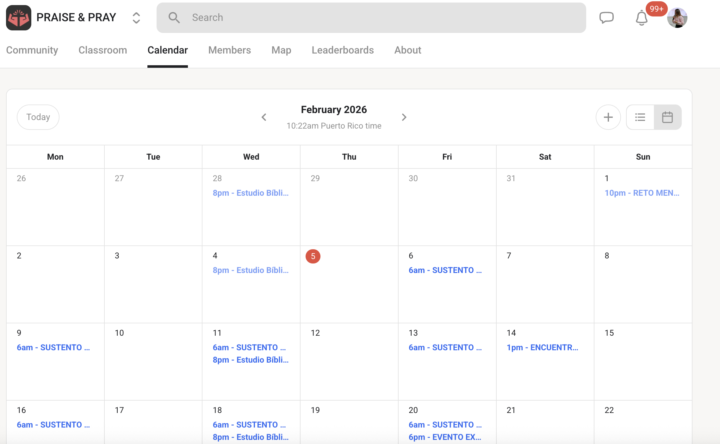720x444 pixels.
Task: Open Feb 20 6am SUSTENTO event
Action: 445,425
